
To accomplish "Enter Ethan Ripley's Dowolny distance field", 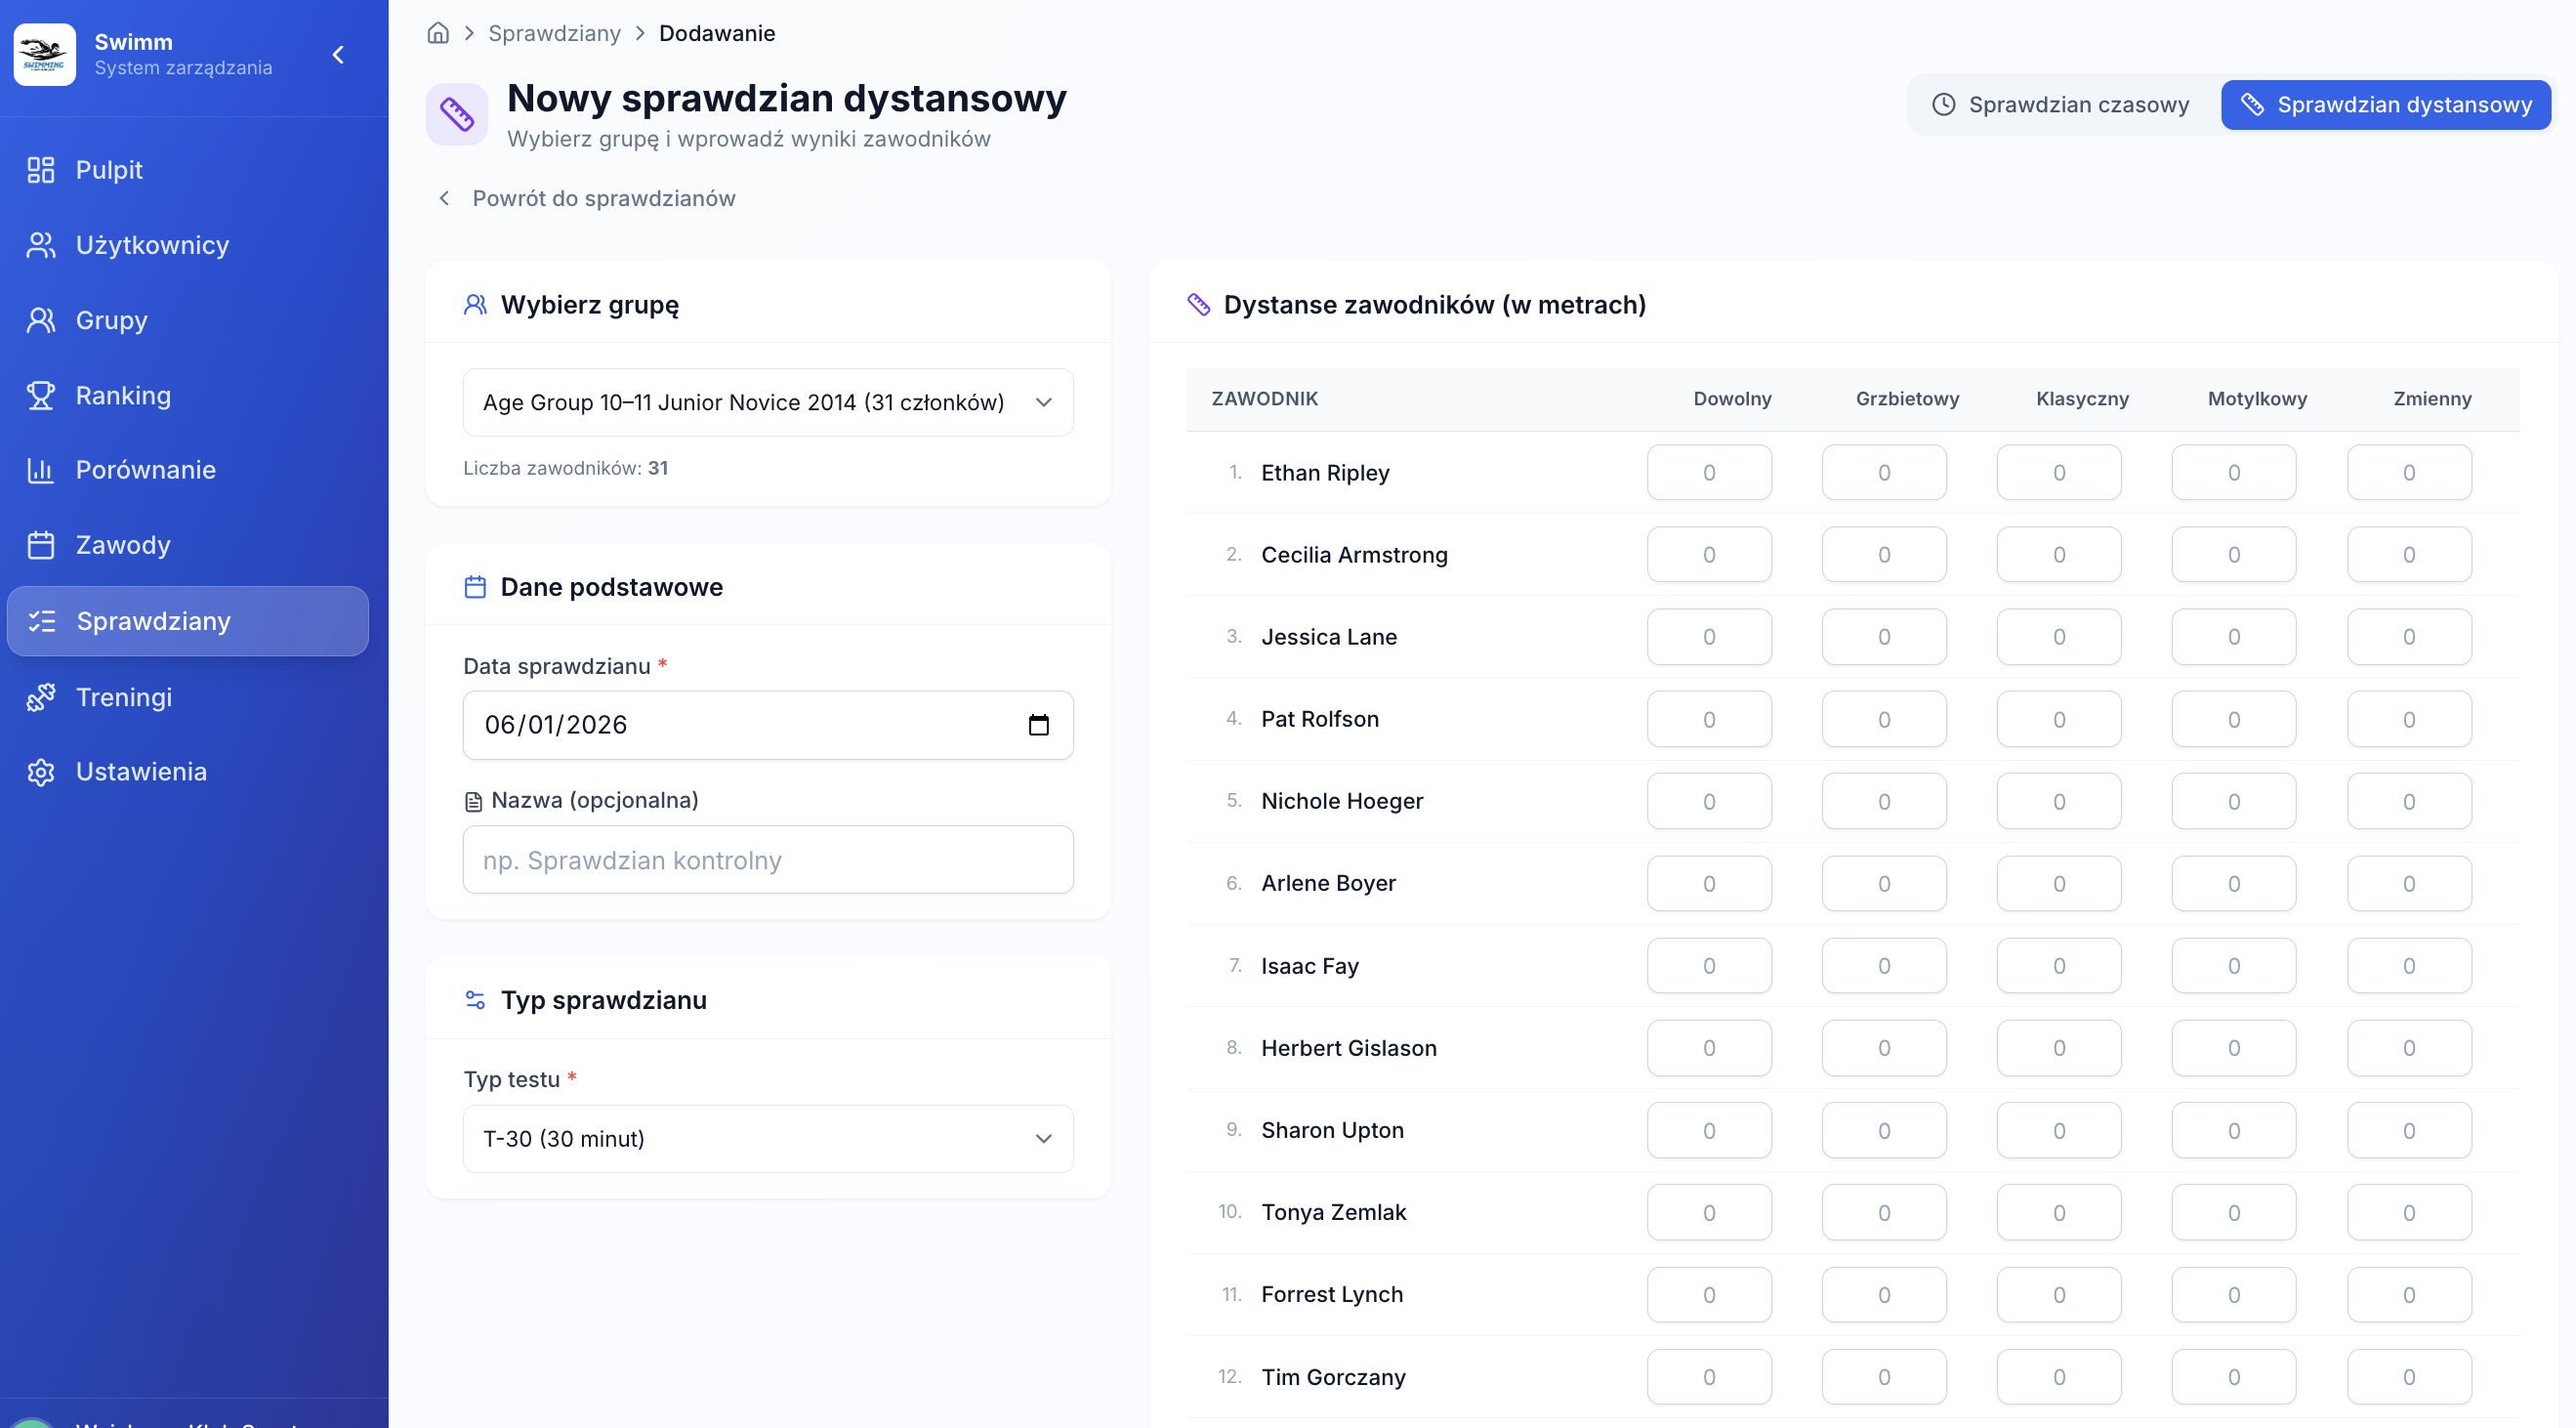I will 1709,472.
